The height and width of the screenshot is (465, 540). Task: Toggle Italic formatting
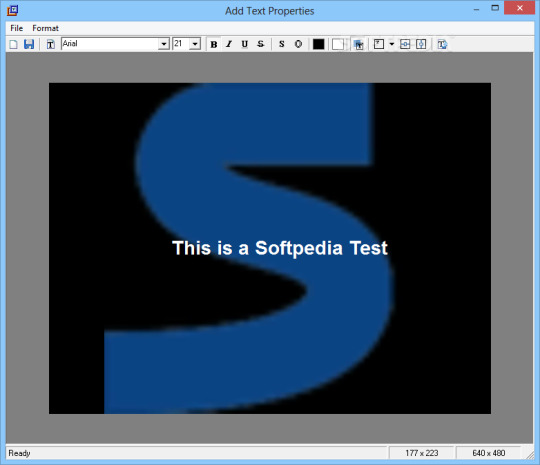(229, 44)
